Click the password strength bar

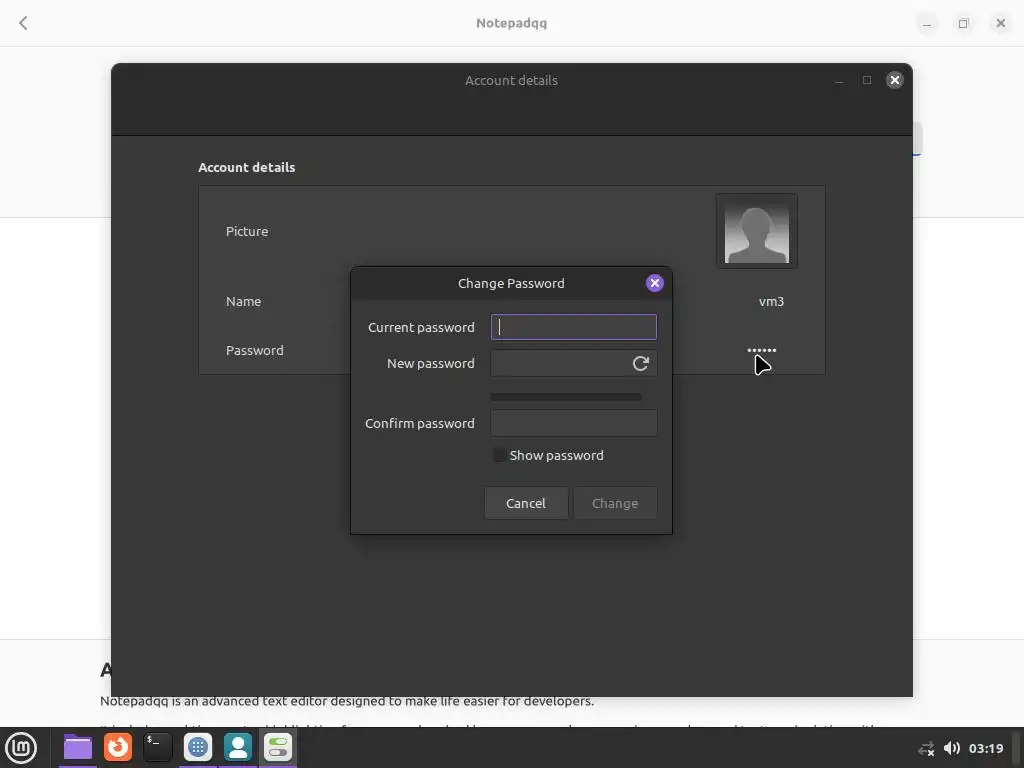(x=566, y=397)
